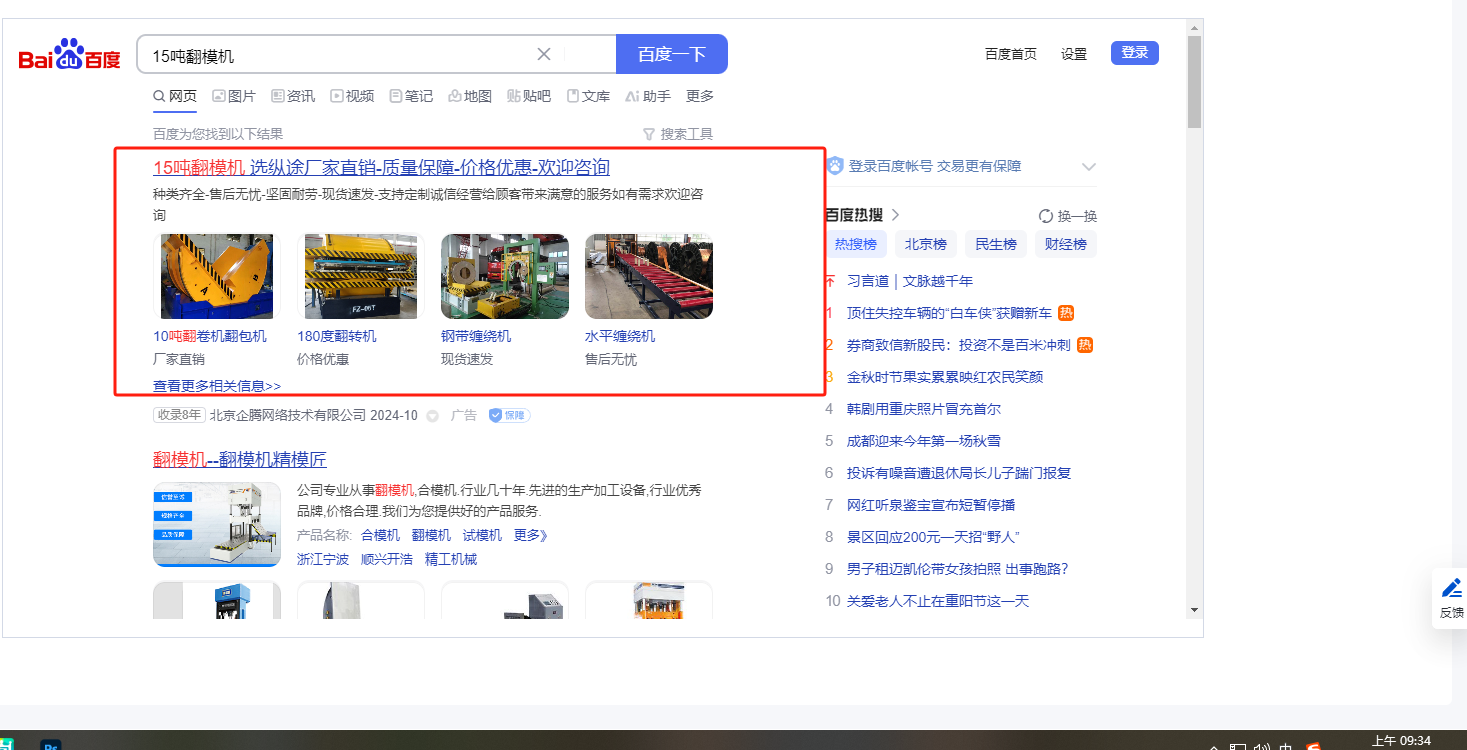The width and height of the screenshot is (1467, 750).
Task: Click the 翻模机精模匠 result thumbnail image
Action: click(217, 524)
